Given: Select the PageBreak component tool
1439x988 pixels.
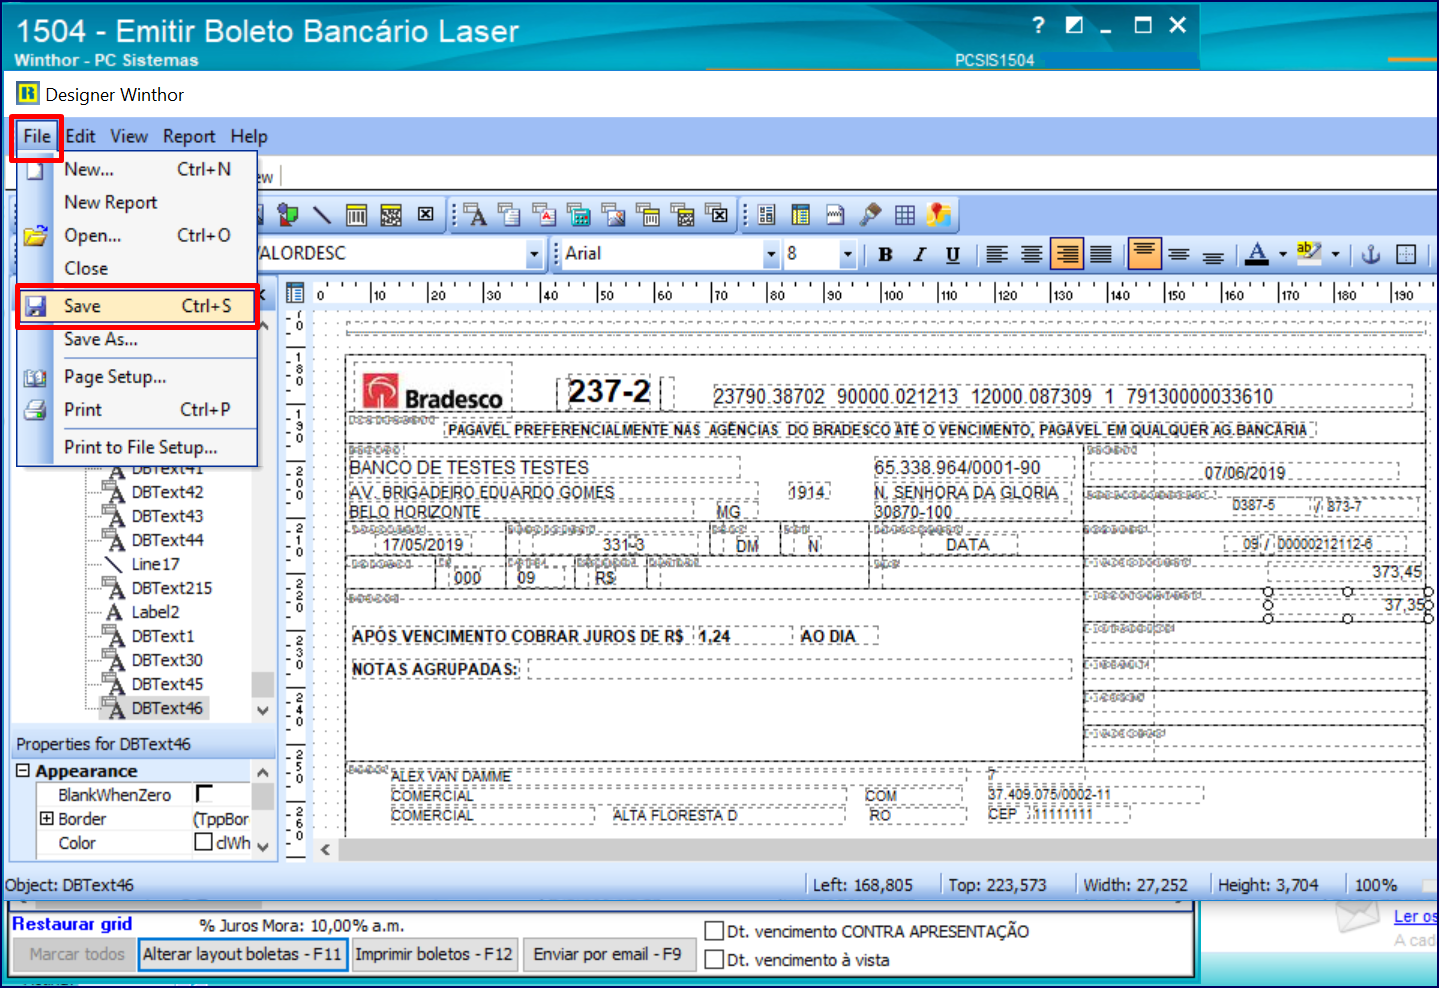Looking at the screenshot, I should (x=836, y=214).
